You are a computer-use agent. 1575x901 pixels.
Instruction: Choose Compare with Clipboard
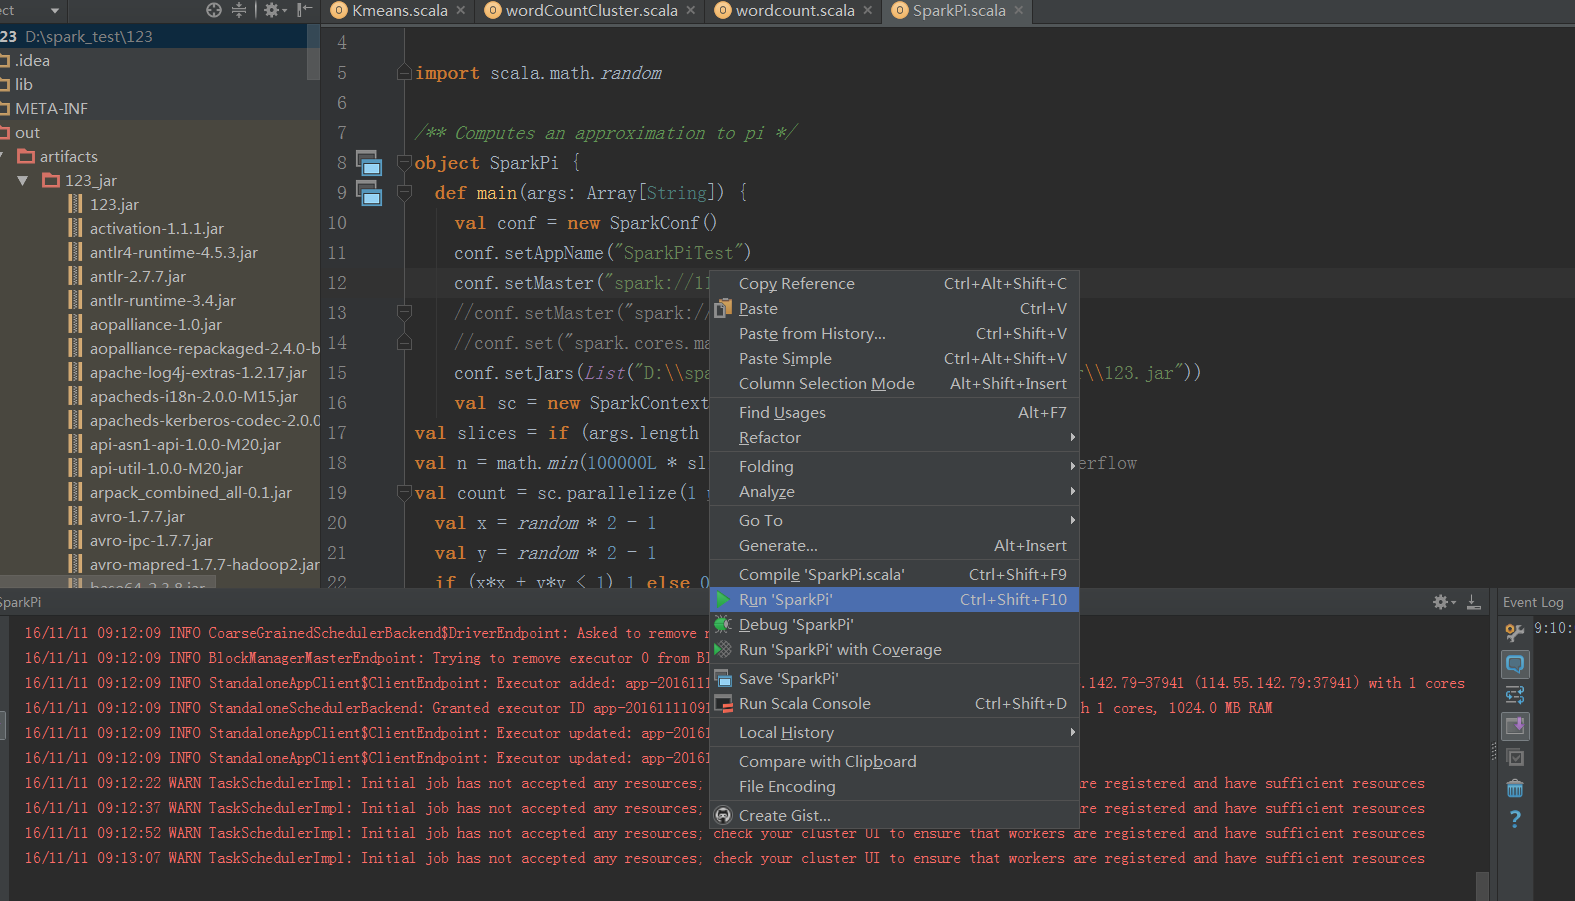[x=894, y=761]
